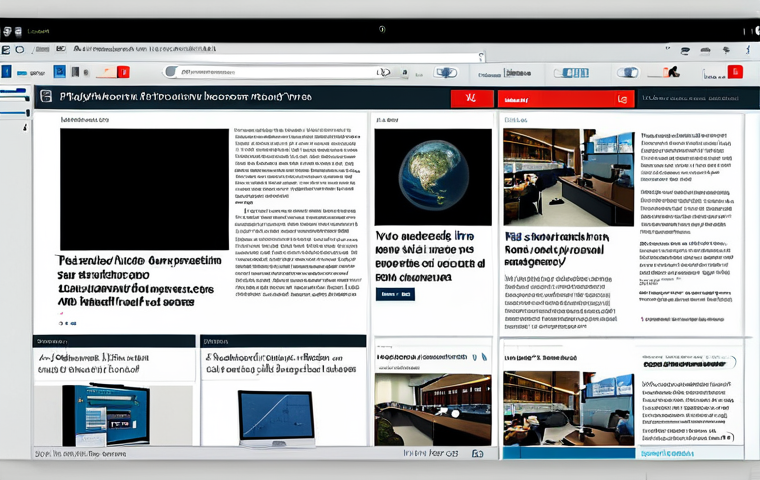Click the rounded search pill in the bottom-right card
Image resolution: width=760 pixels, height=480 pixels.
point(688,363)
